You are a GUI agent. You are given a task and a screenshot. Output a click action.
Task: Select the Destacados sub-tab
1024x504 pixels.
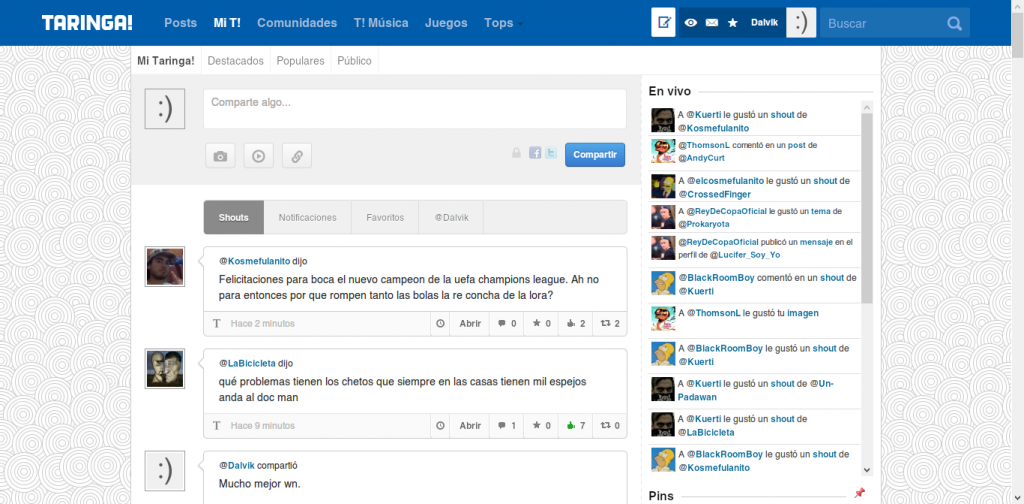pyautogui.click(x=236, y=61)
